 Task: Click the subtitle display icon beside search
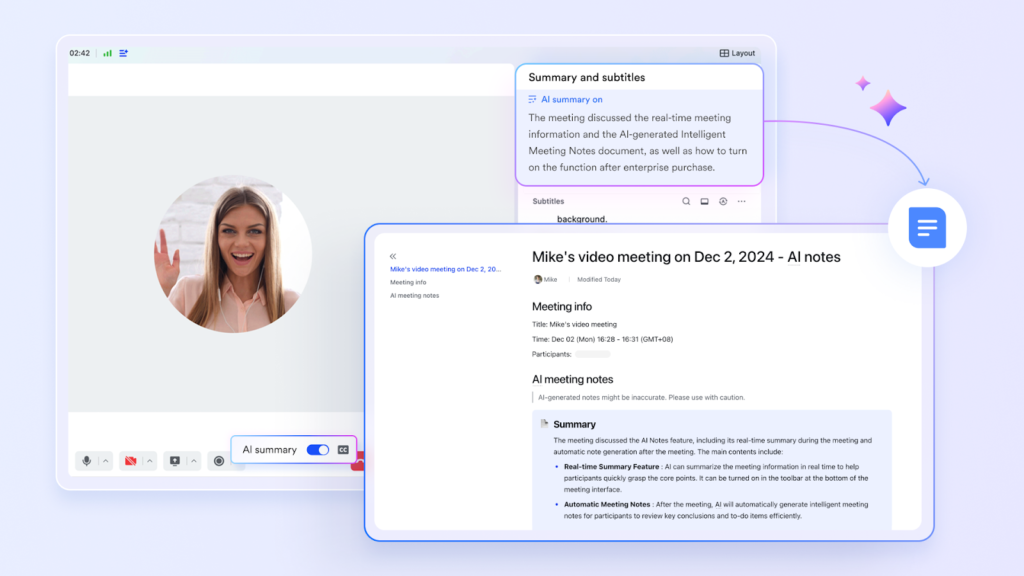[x=704, y=201]
